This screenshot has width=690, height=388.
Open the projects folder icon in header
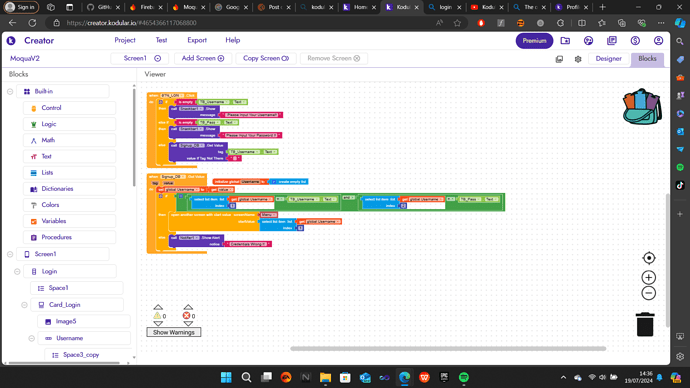point(565,40)
